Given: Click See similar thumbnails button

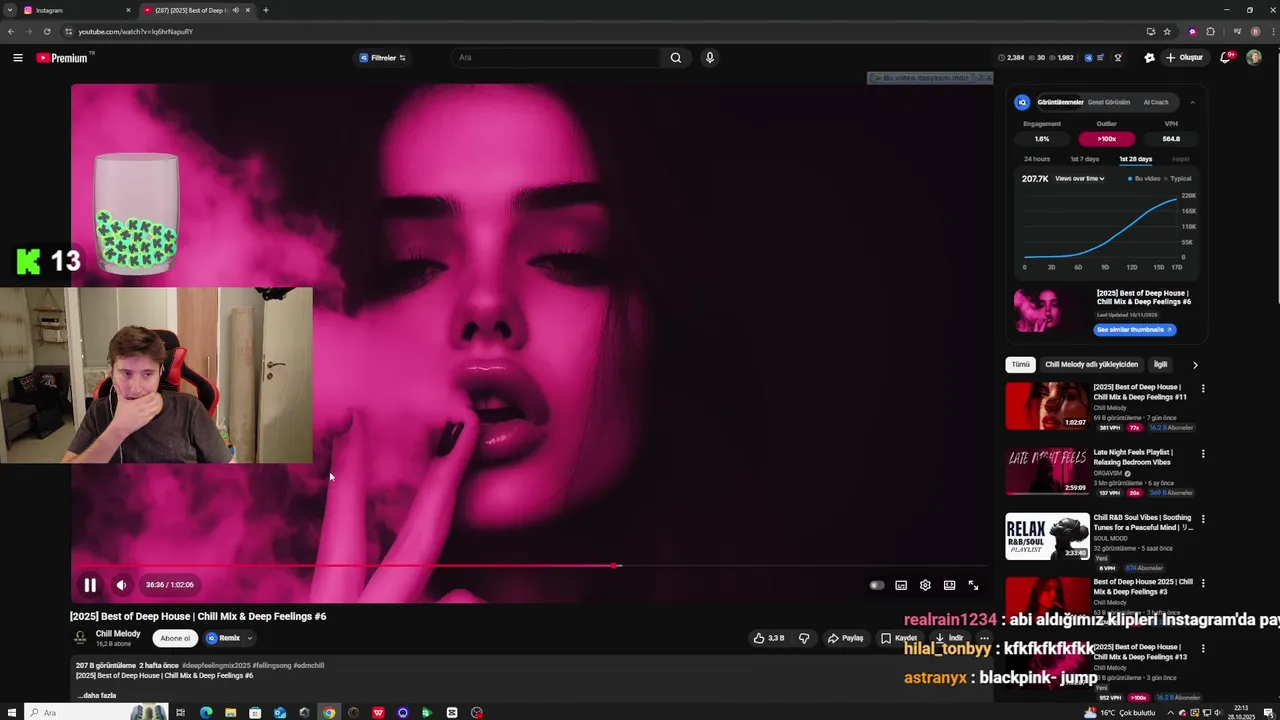Looking at the screenshot, I should (1135, 330).
